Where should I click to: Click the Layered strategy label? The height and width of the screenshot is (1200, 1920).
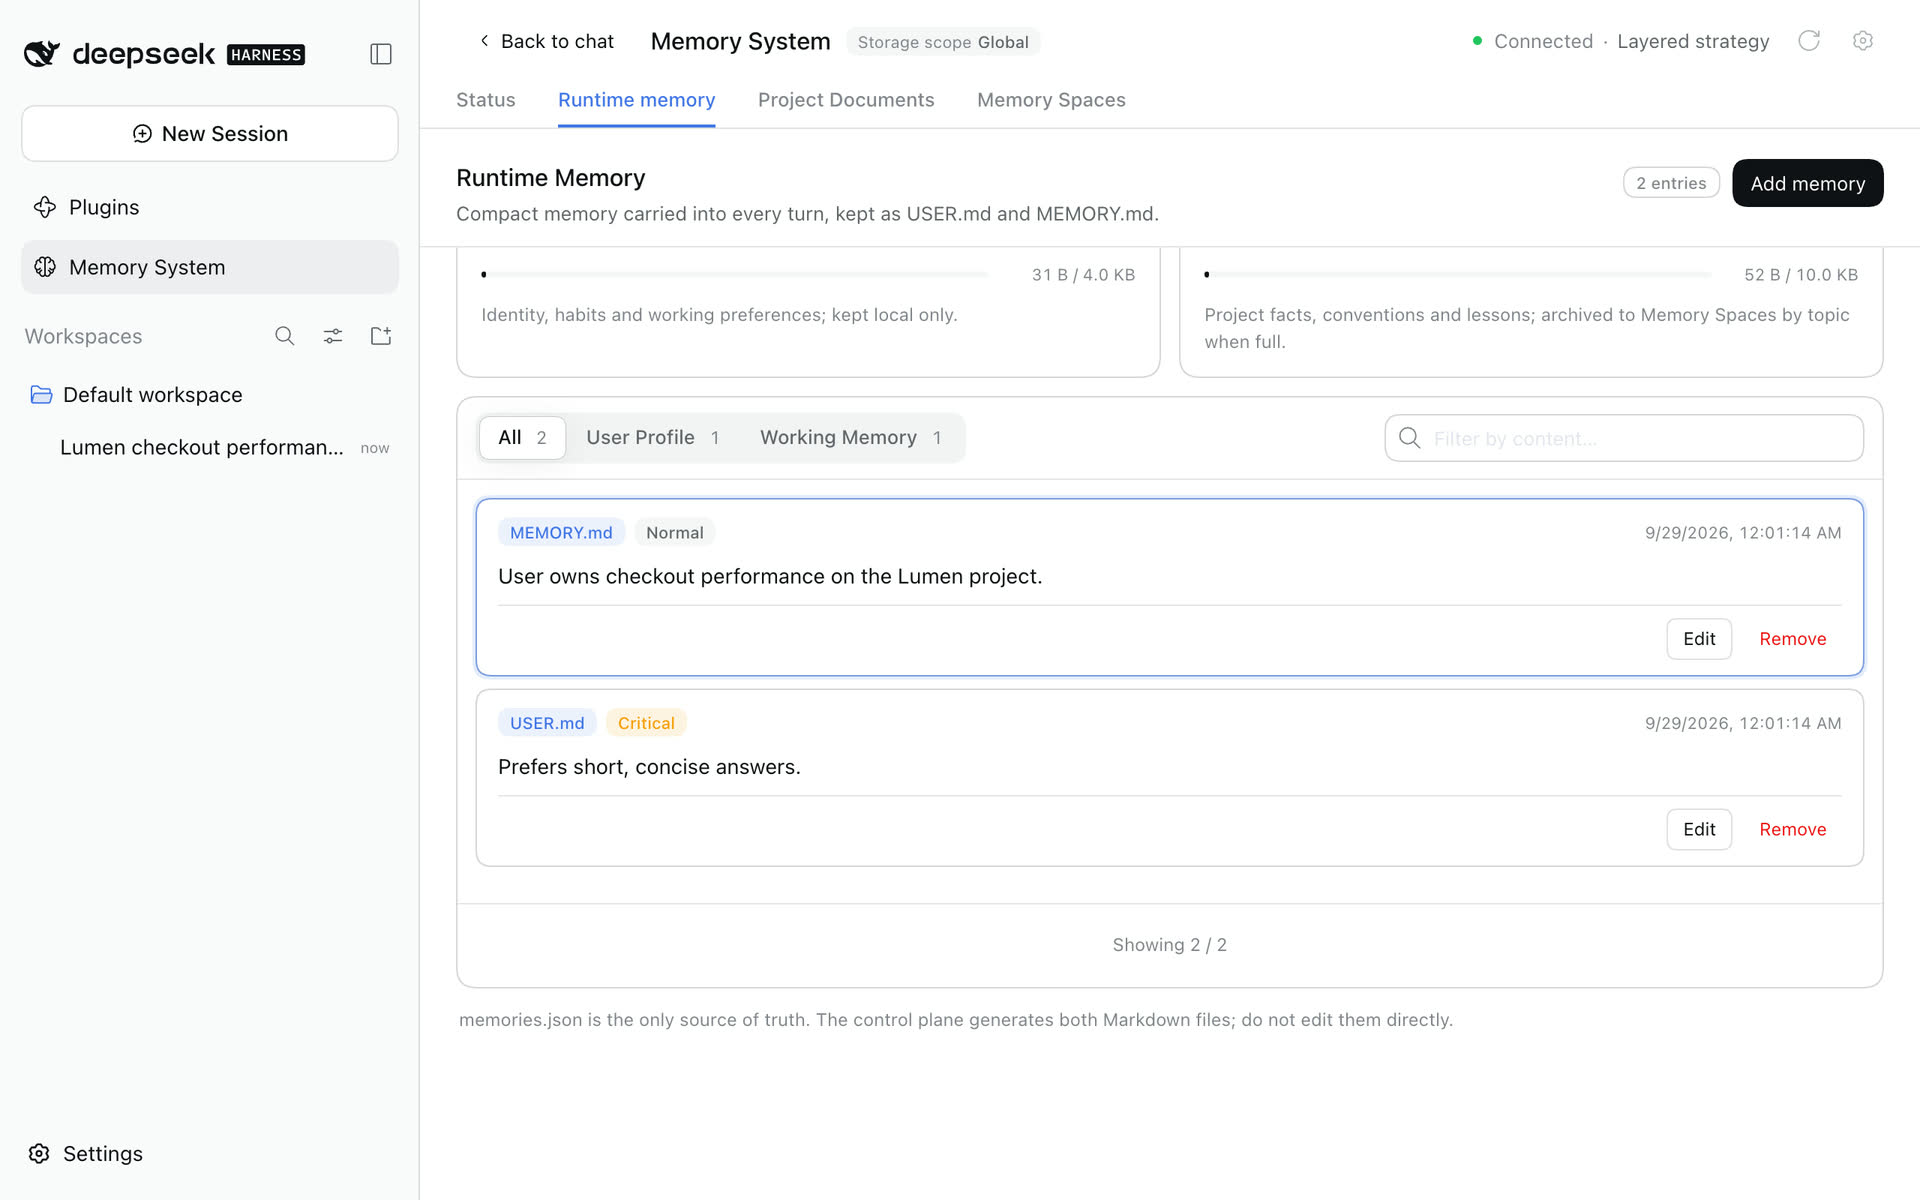tap(1693, 41)
